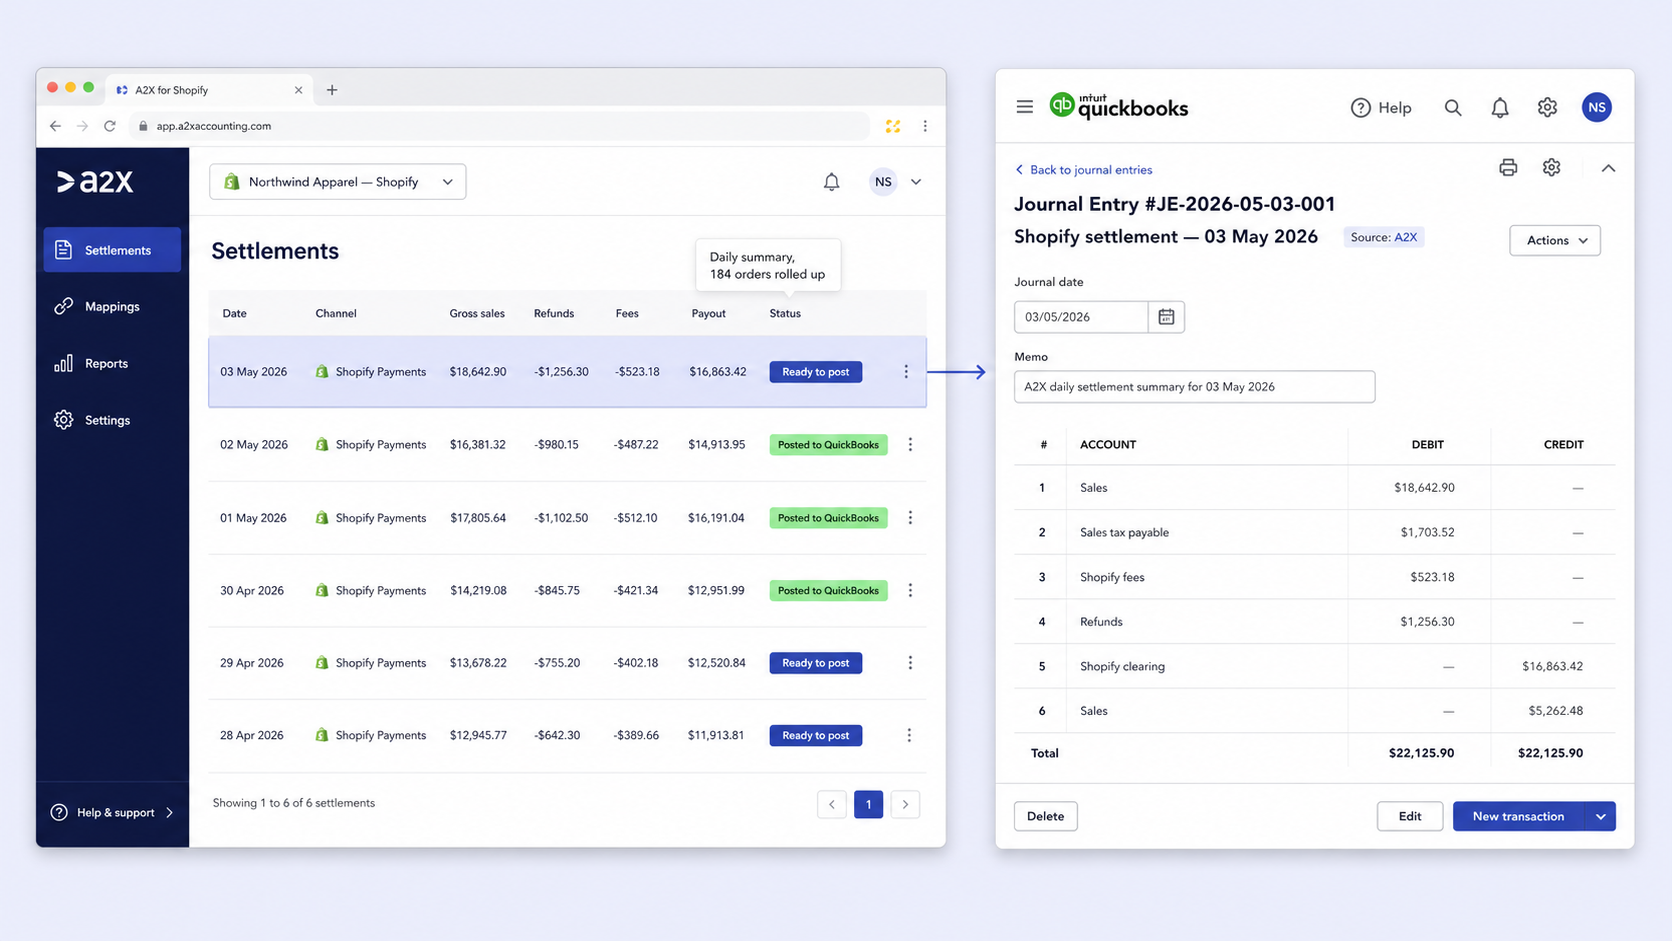Screen dimensions: 1672x941
Task: Click the Journal date input field
Action: (x=1080, y=317)
